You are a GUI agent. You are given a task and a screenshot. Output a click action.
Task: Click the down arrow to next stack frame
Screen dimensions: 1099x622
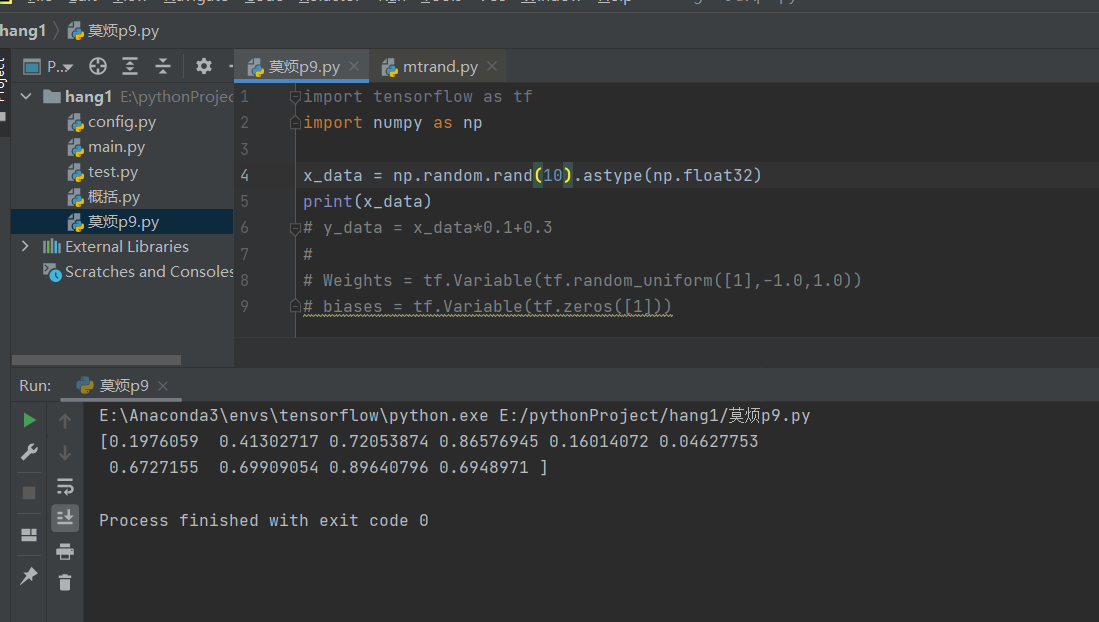64,453
